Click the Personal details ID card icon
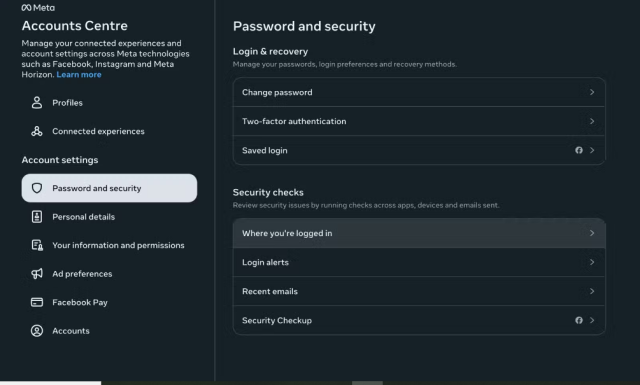Viewport: 640px width, 385px height. pos(37,216)
